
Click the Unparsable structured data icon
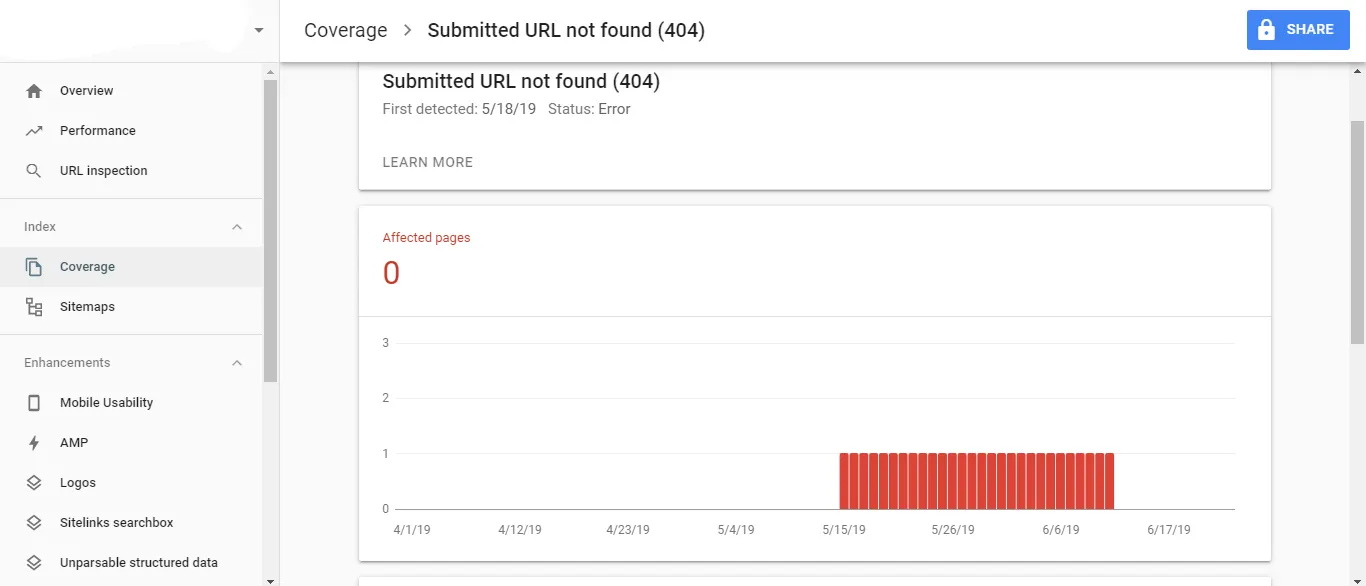pyautogui.click(x=33, y=562)
